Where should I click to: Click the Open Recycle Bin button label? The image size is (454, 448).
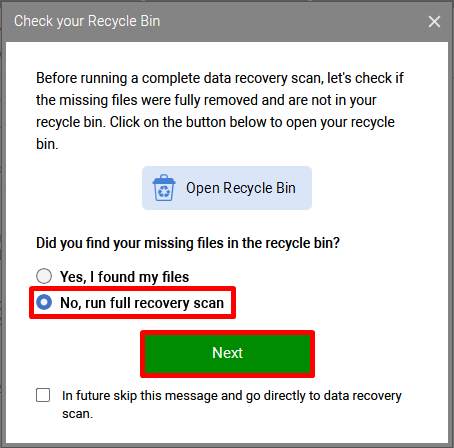[x=241, y=188]
